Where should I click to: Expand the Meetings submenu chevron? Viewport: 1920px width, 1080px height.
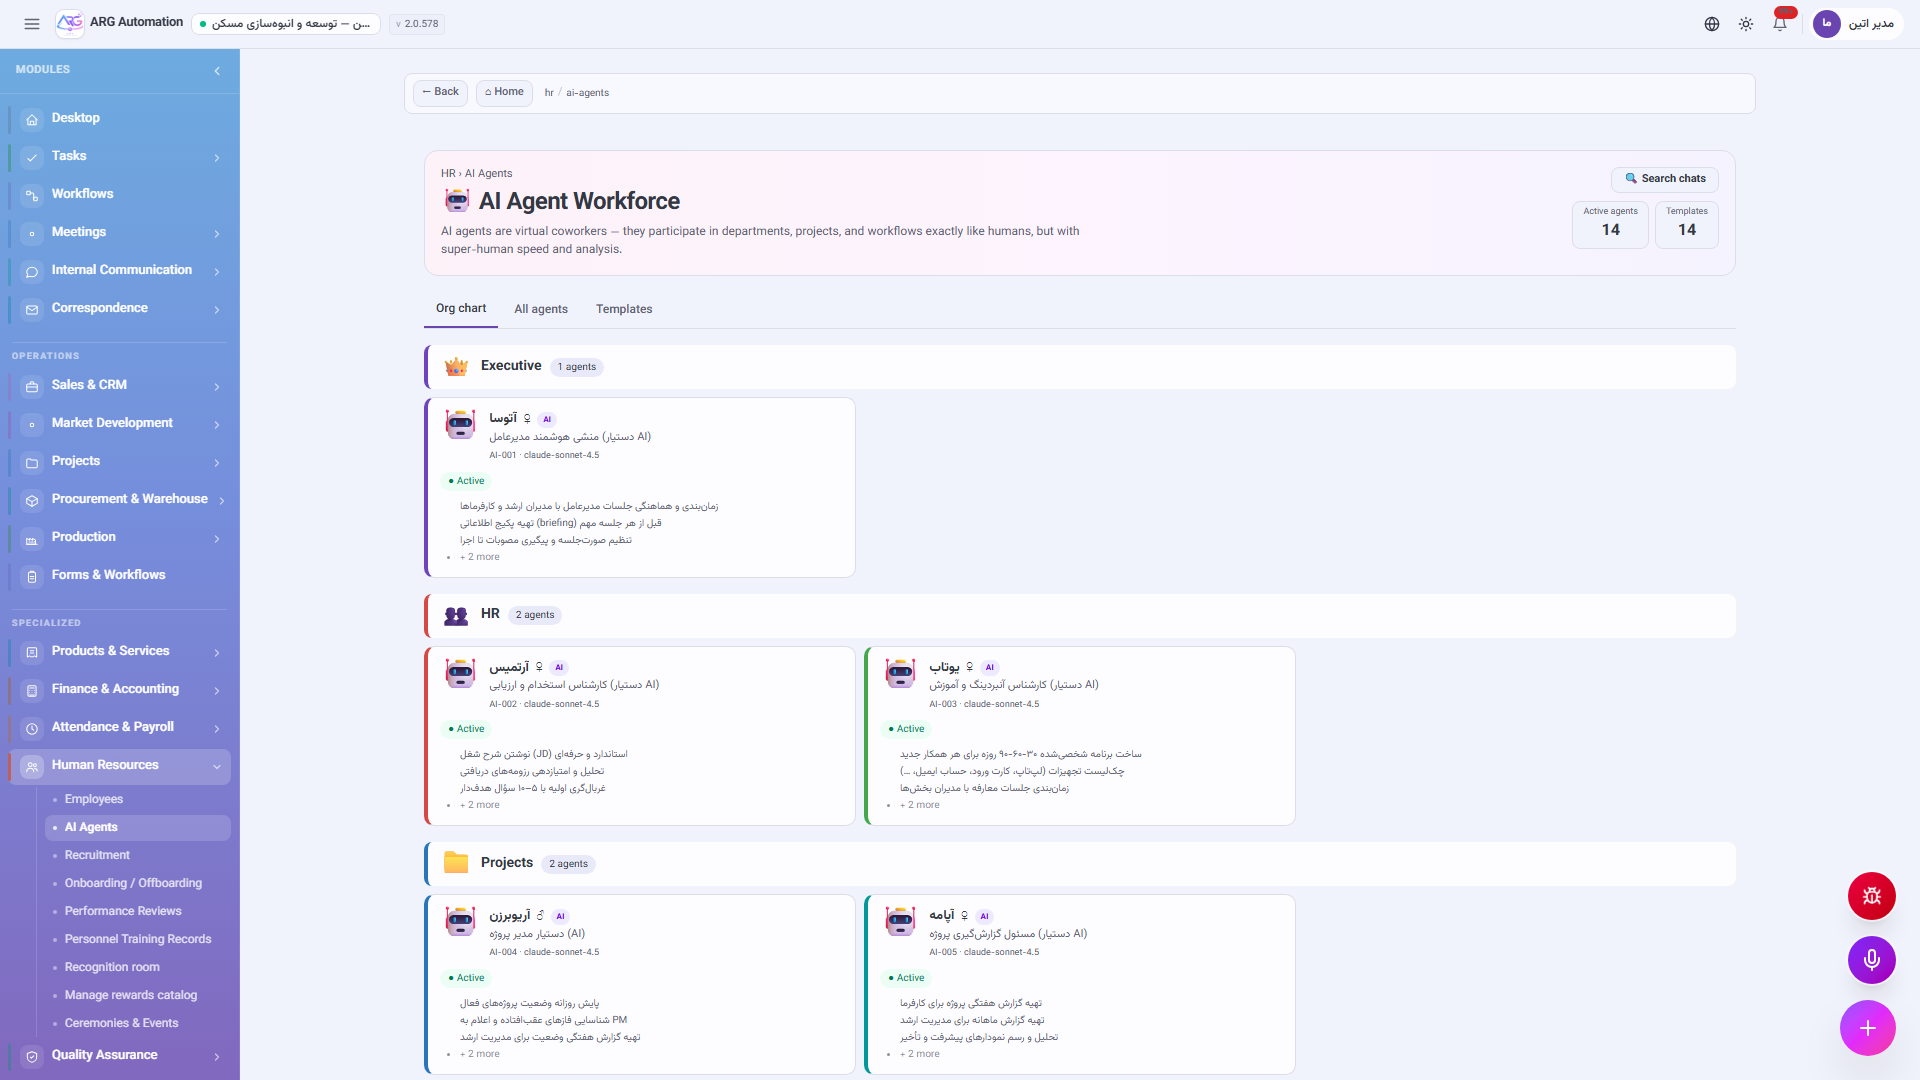coord(216,233)
